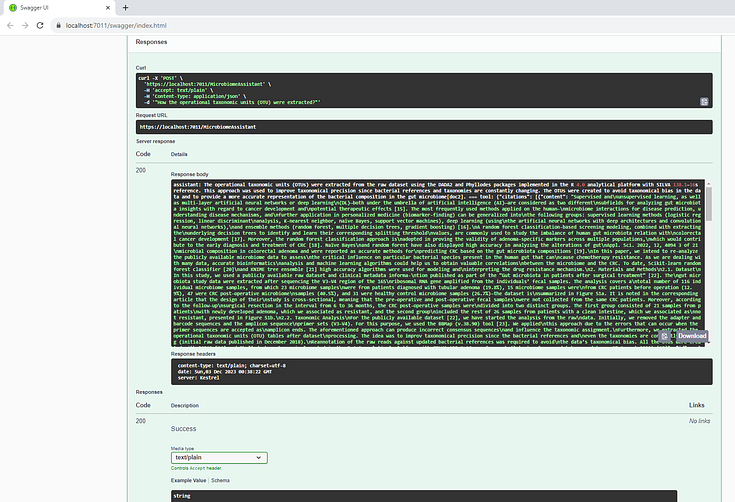Click the 'Links' column header
Image resolution: width=735 pixels, height=502 pixels.
[x=697, y=405]
